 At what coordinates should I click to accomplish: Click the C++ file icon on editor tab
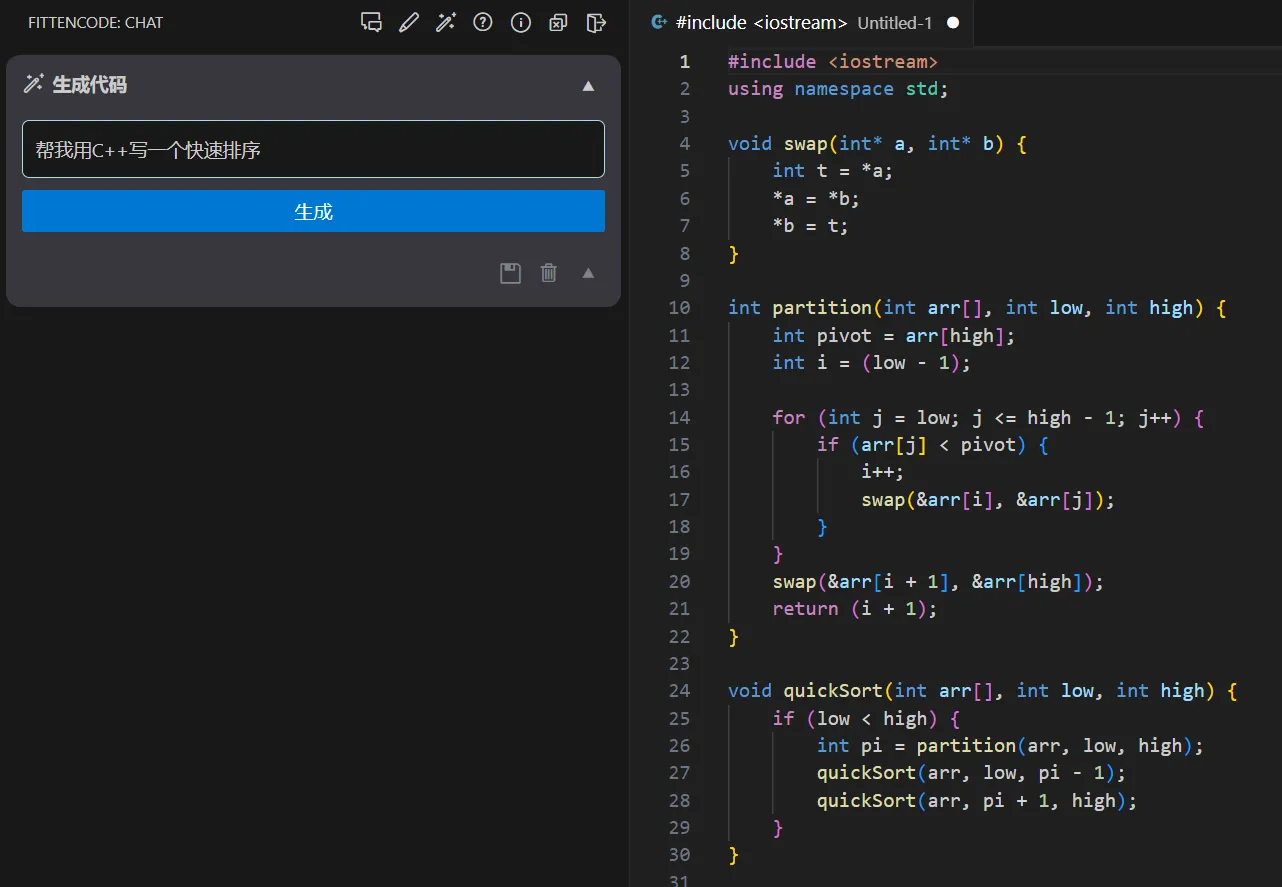click(659, 22)
